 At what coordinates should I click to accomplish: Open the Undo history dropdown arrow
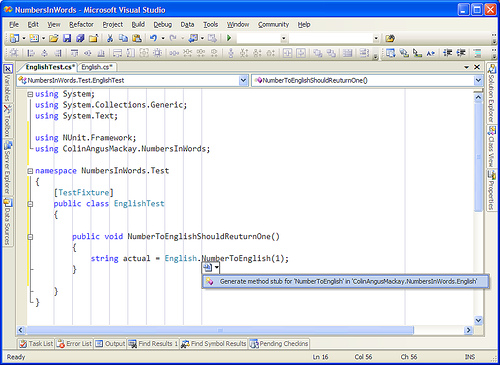click(163, 38)
